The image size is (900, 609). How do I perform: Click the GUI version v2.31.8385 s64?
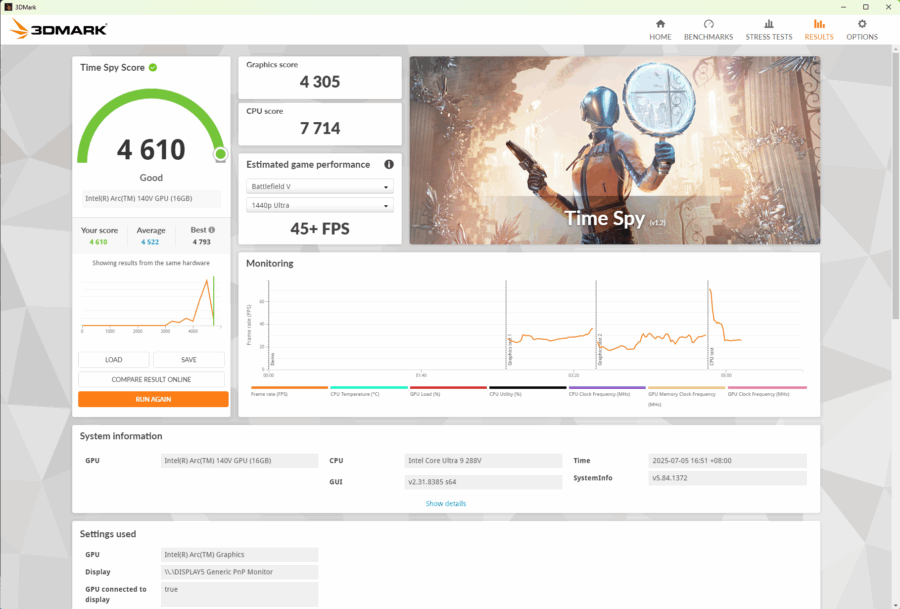tap(483, 482)
